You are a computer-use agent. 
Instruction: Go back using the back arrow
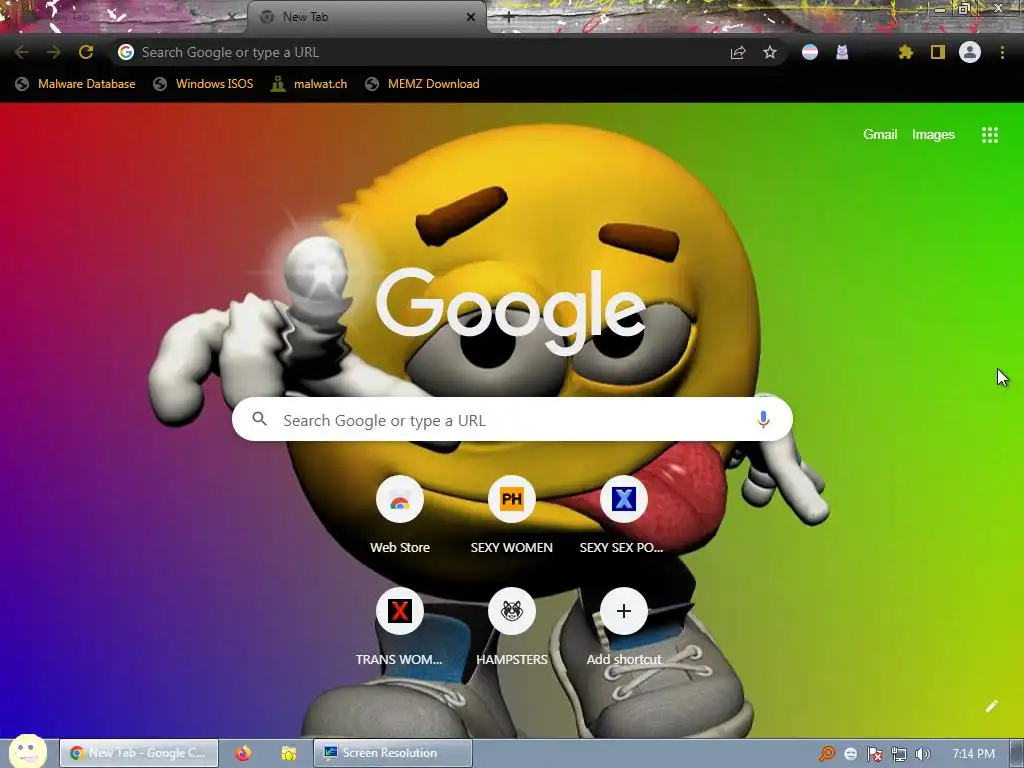(22, 52)
